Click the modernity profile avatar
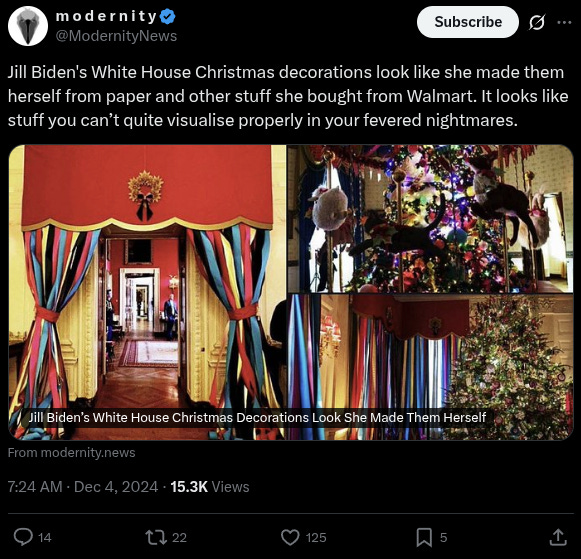Viewport: 581px width, 559px height. tap(28, 26)
